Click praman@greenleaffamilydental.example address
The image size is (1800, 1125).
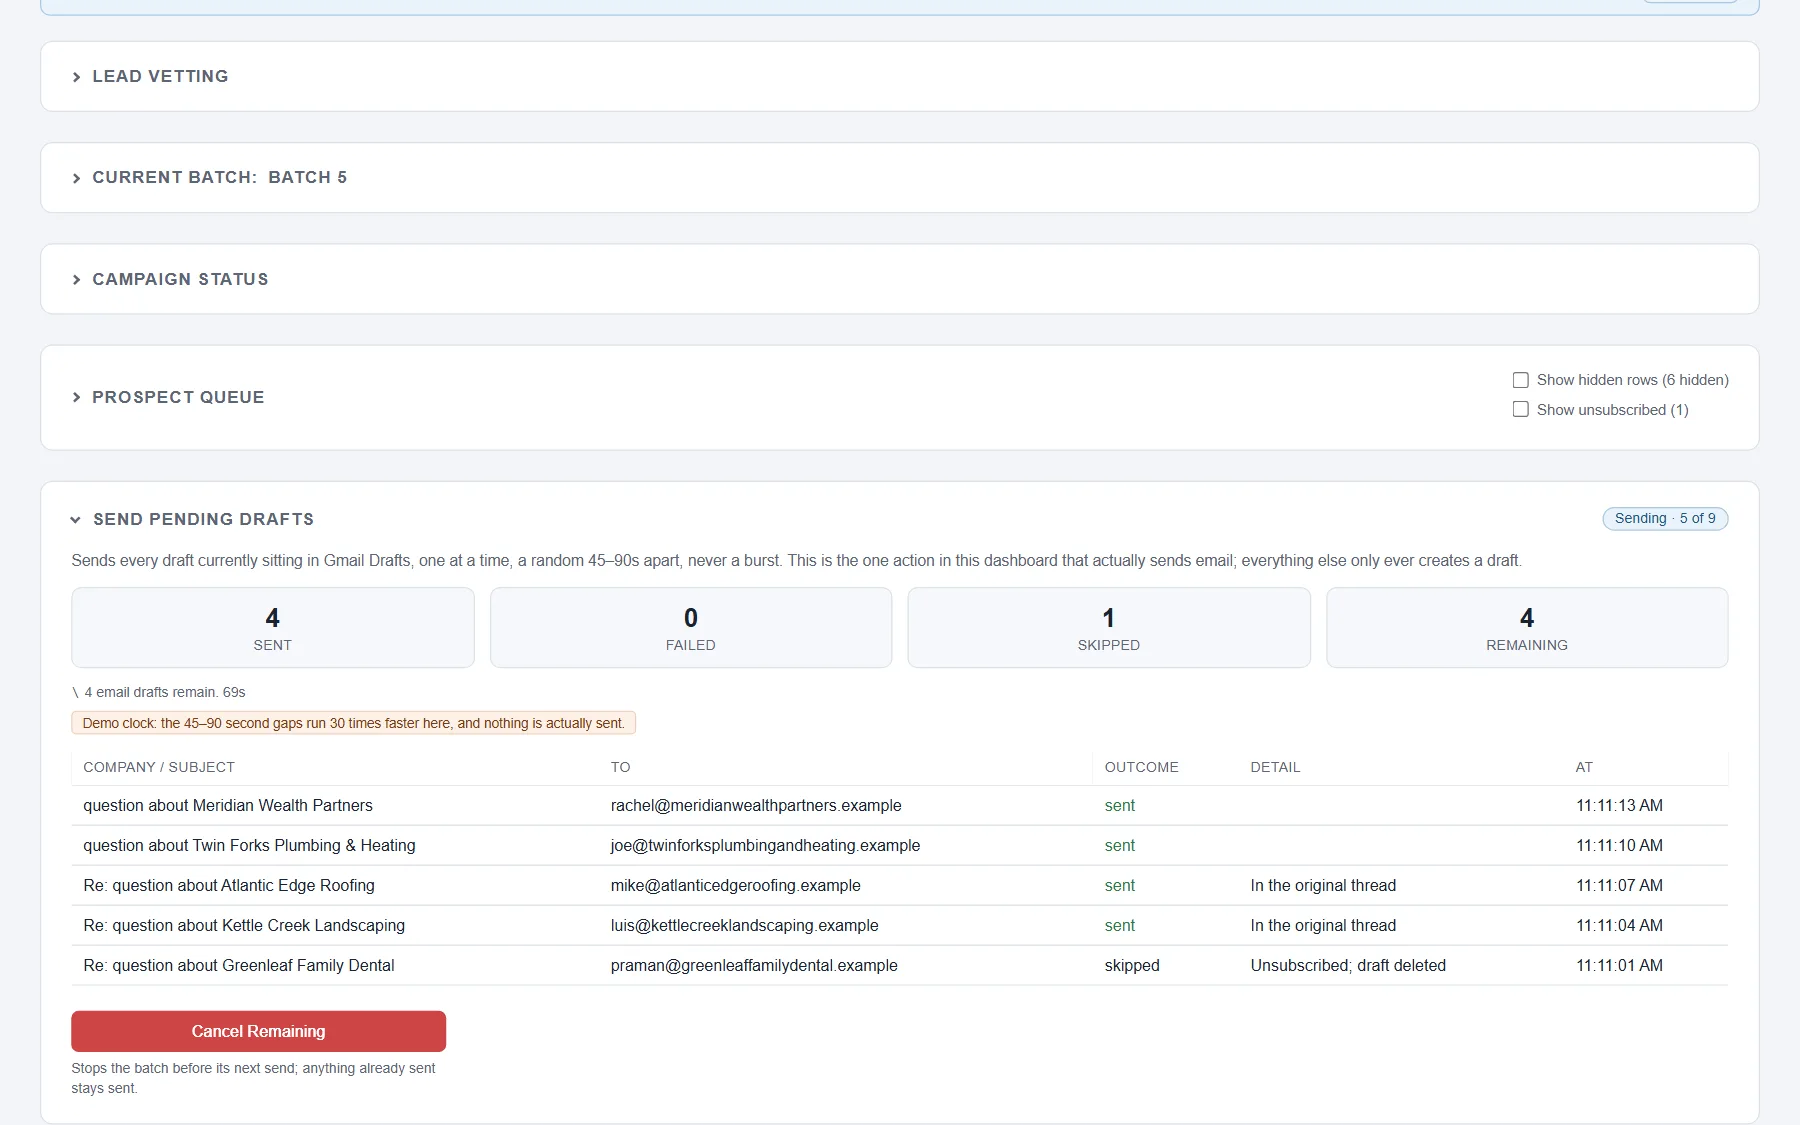point(754,965)
